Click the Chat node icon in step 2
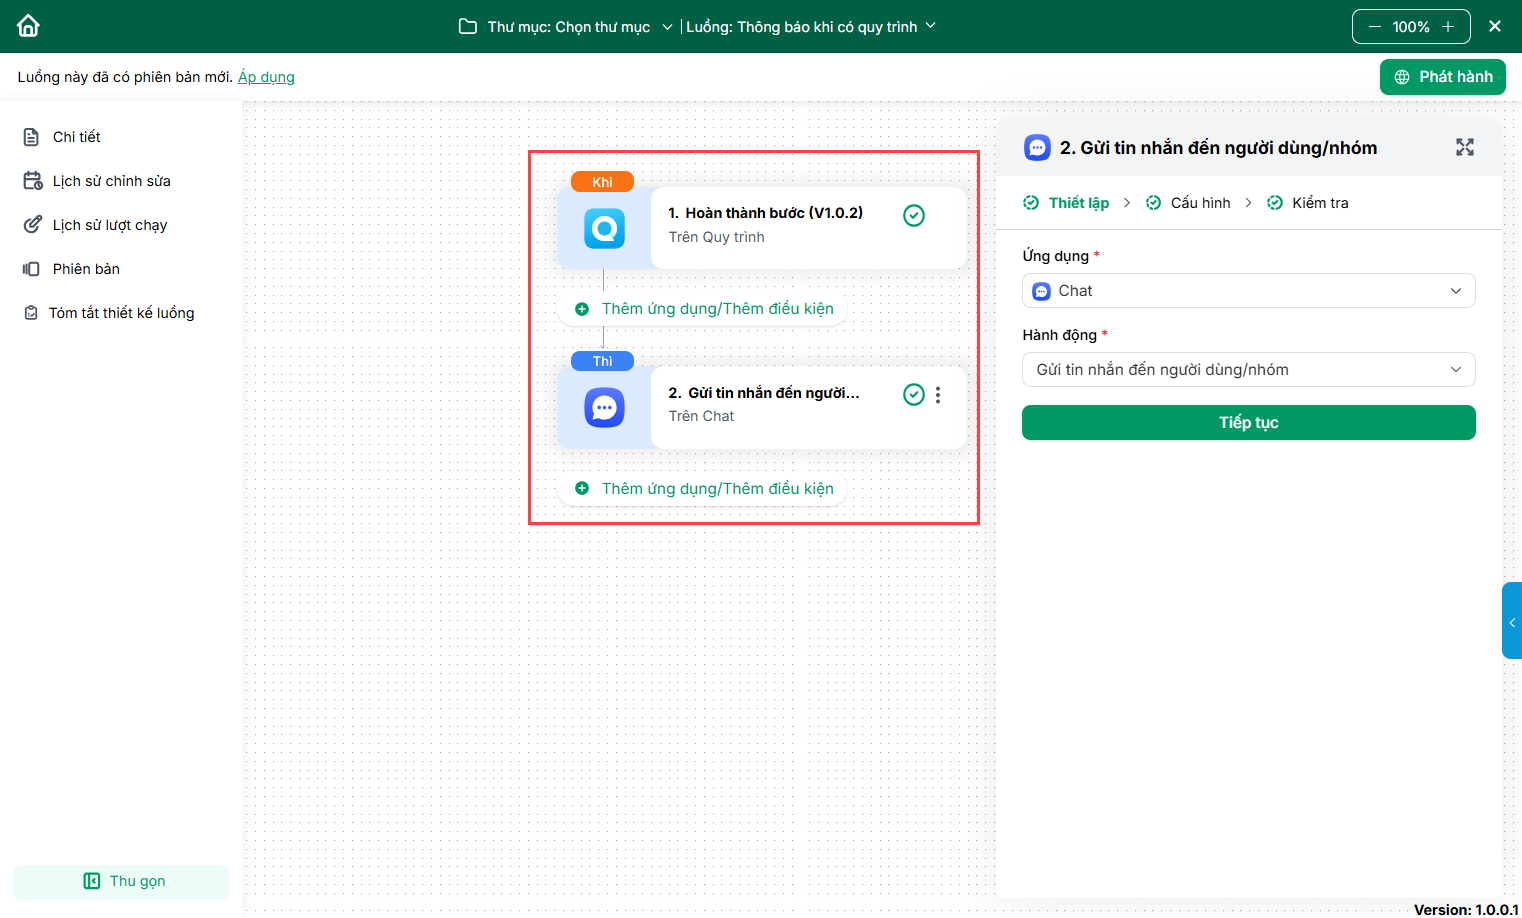Viewport: 1522px width, 918px height. tap(604, 408)
